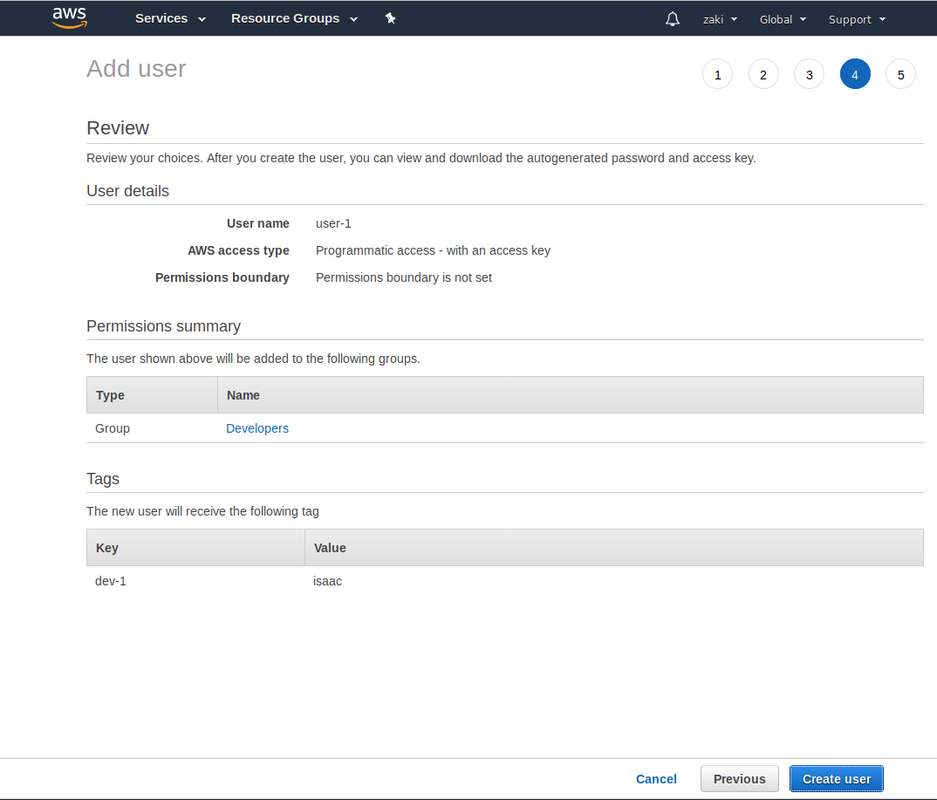Screen dimensions: 937x800
Task: Select step 1 circle in the wizard
Action: tap(717, 73)
